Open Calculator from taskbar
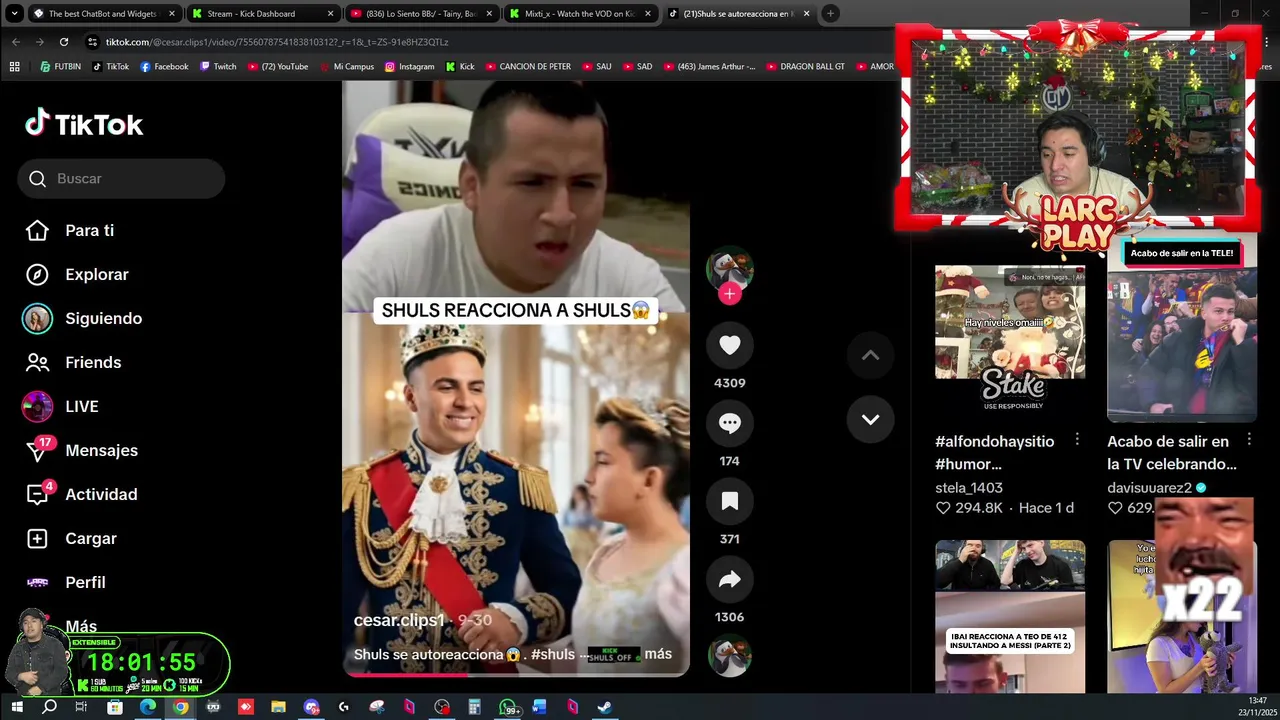The width and height of the screenshot is (1280, 720). (x=474, y=707)
